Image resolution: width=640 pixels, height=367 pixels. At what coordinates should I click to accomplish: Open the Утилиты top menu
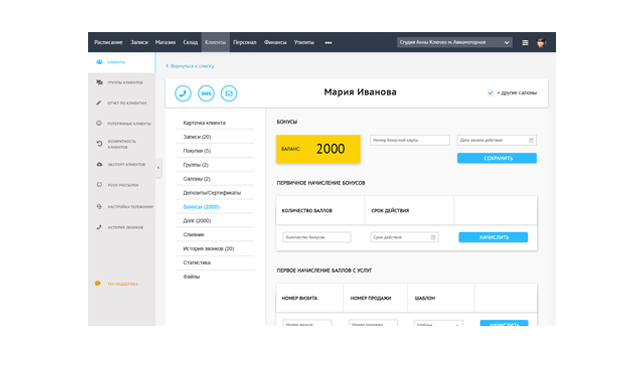pos(304,42)
